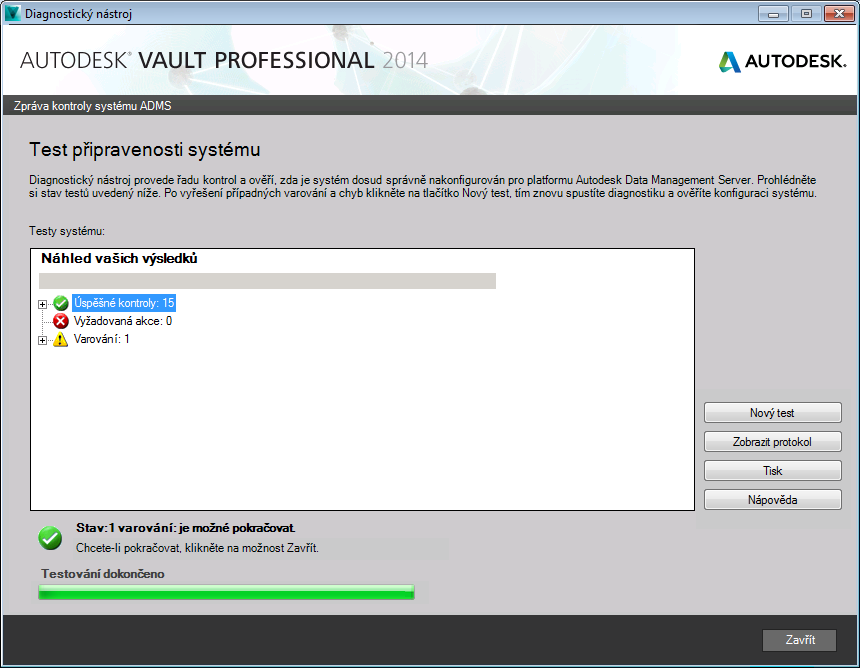Click the Testování dokončeno label
Image resolution: width=860 pixels, height=668 pixels.
point(103,574)
